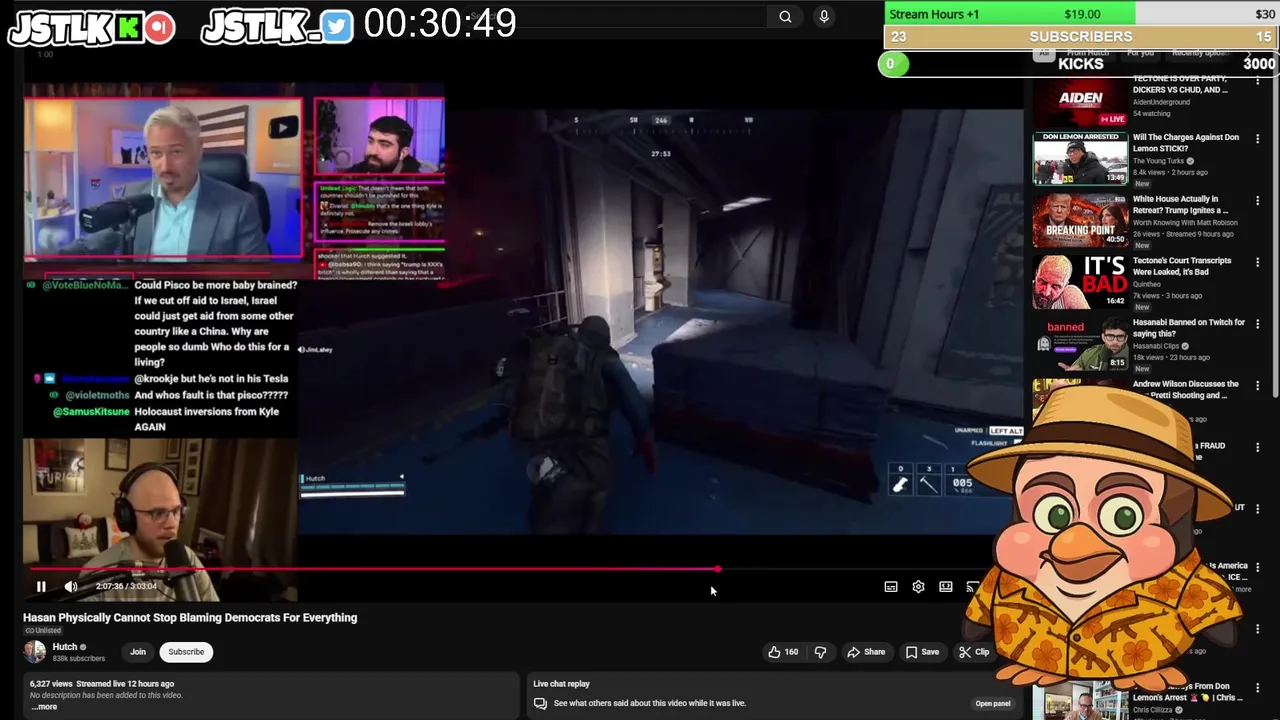Start voice search with the microphone icon
1280x720 pixels.
pyautogui.click(x=824, y=16)
